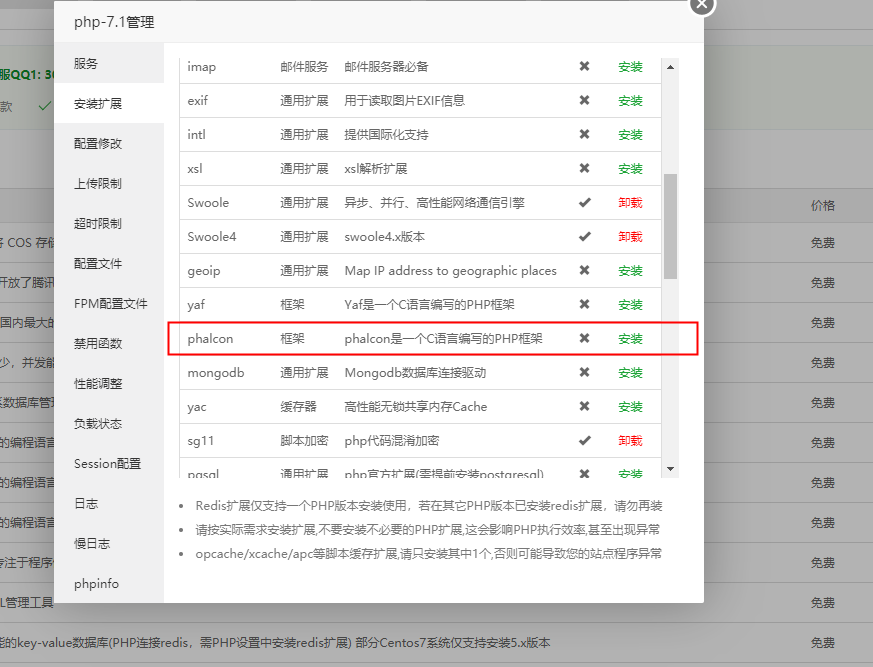Click the yac 缓存器 type cell
Viewport: 873px width, 667px height.
(x=298, y=407)
